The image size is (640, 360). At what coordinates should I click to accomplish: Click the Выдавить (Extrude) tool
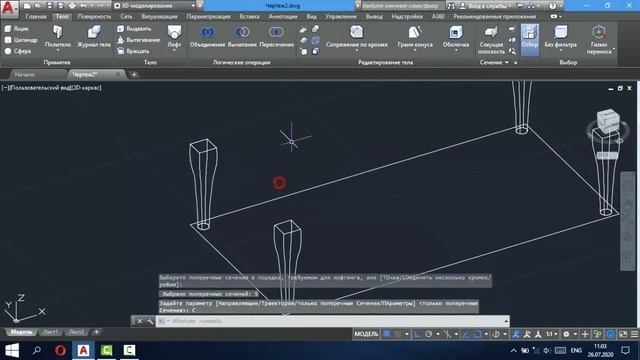point(134,29)
